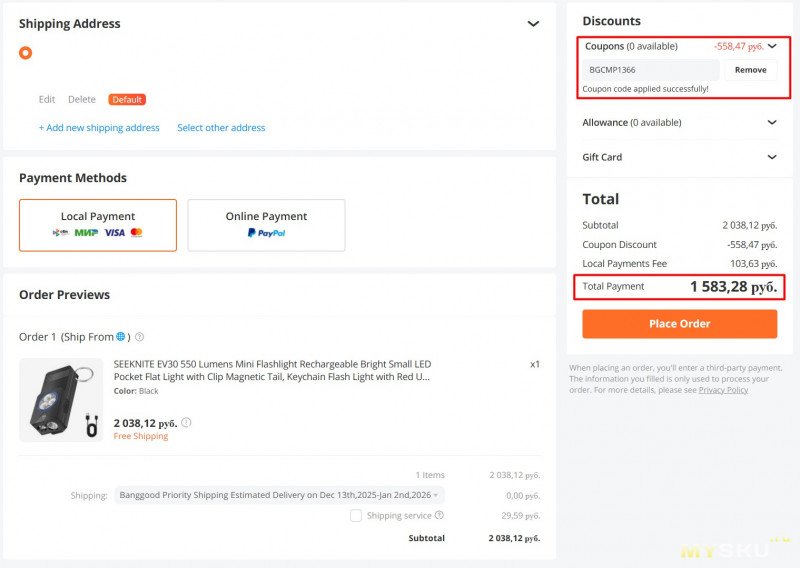The image size is (800, 568).
Task: Click the coupon code input field
Action: pos(650,70)
